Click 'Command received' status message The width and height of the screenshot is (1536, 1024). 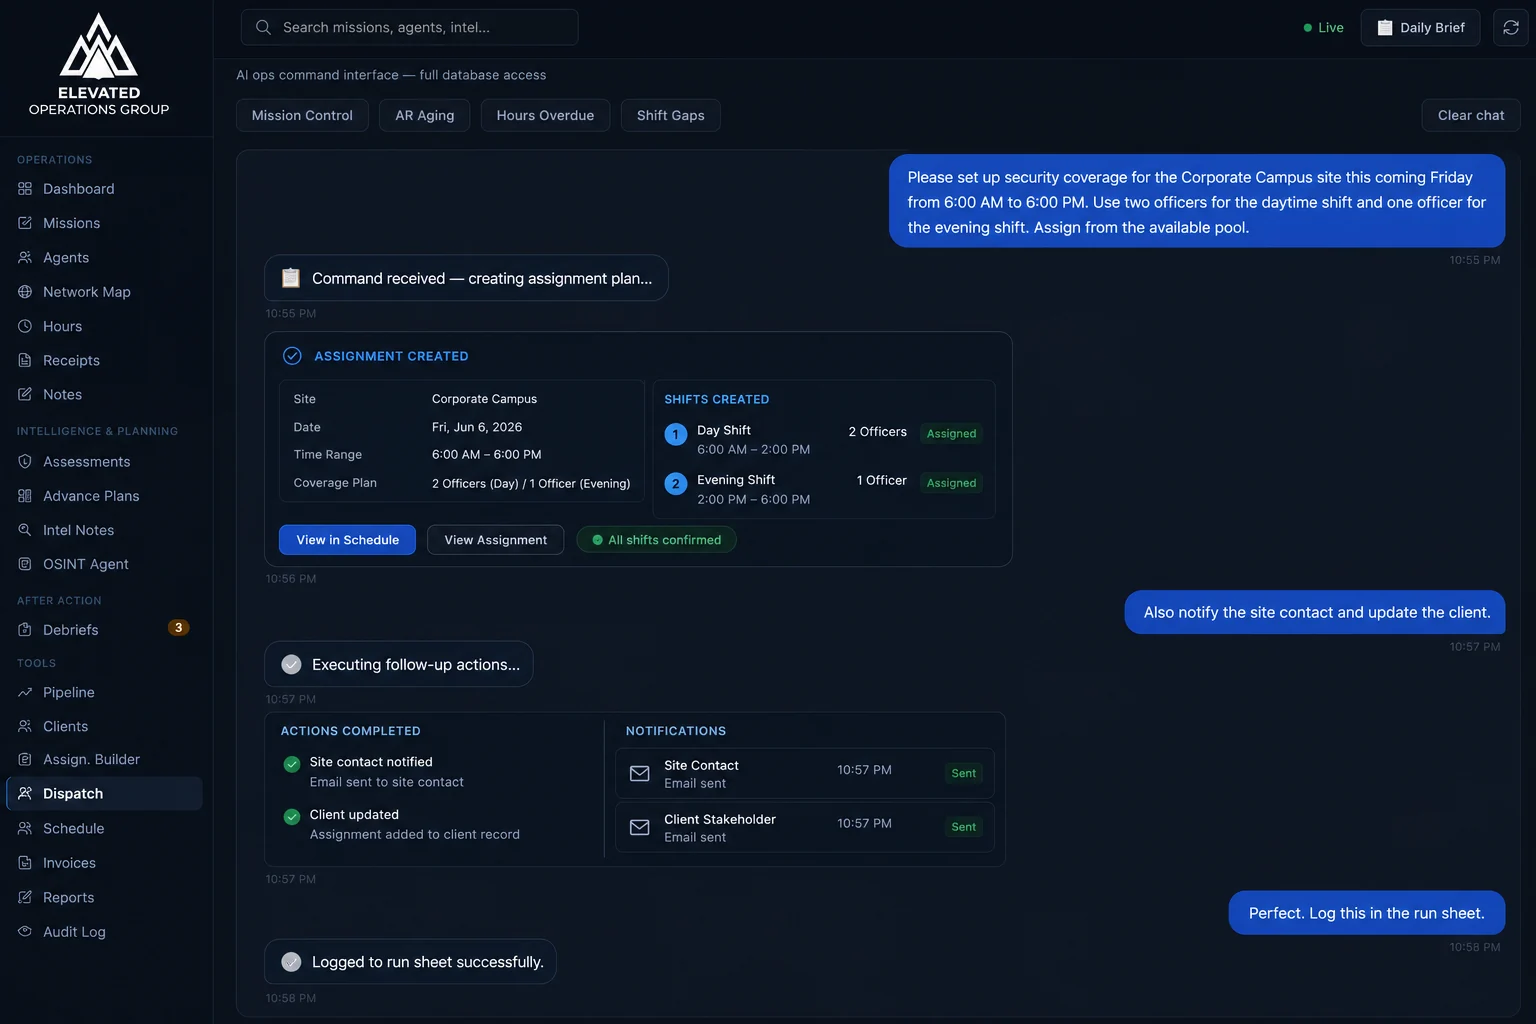pos(466,278)
